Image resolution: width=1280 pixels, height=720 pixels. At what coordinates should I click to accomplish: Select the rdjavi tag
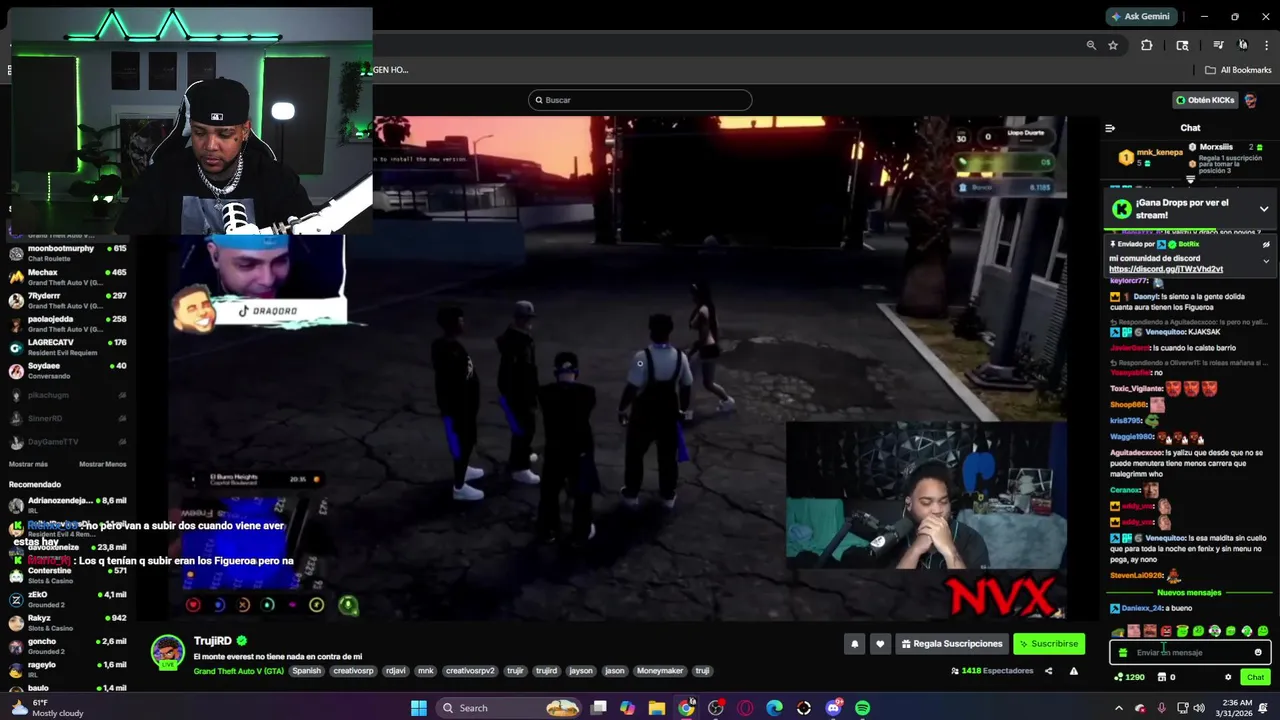click(x=396, y=671)
